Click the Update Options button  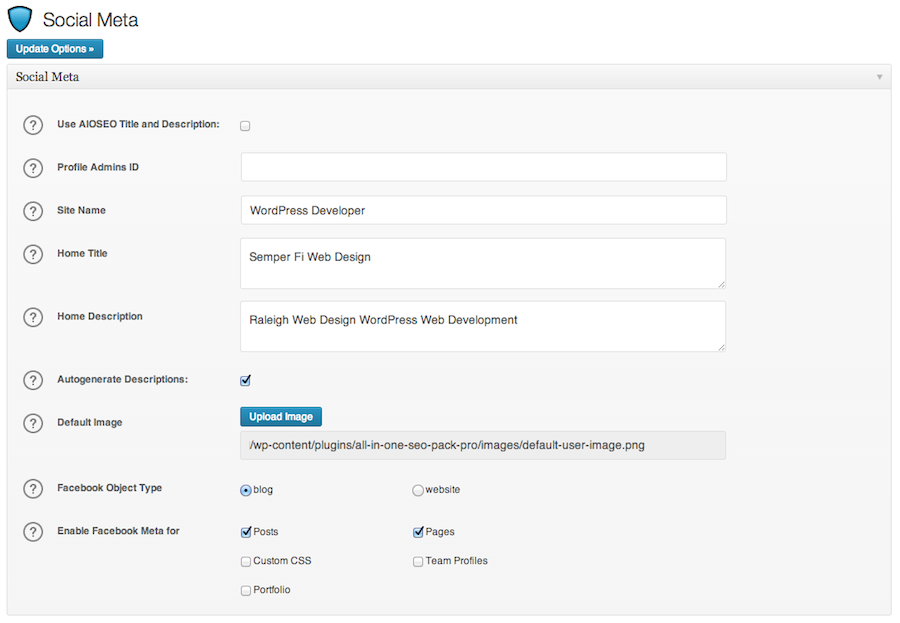55,49
